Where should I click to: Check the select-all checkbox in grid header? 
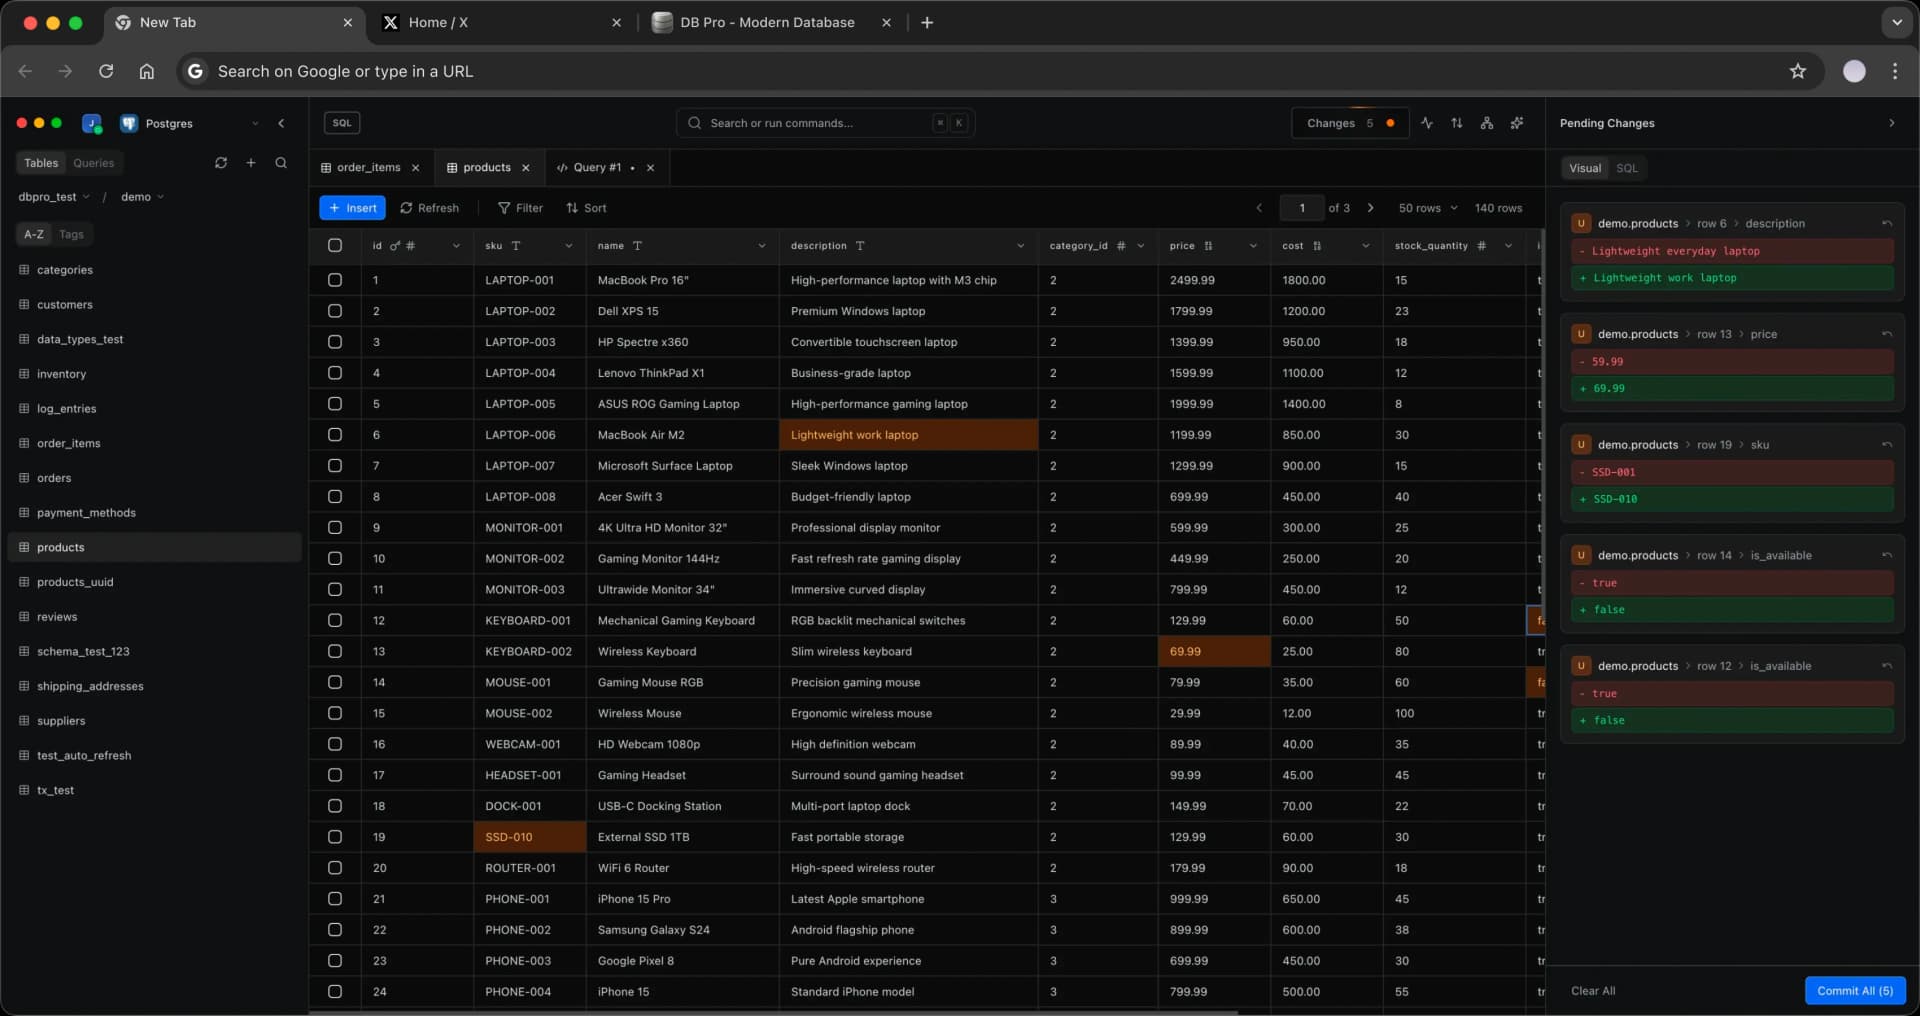[x=335, y=245]
